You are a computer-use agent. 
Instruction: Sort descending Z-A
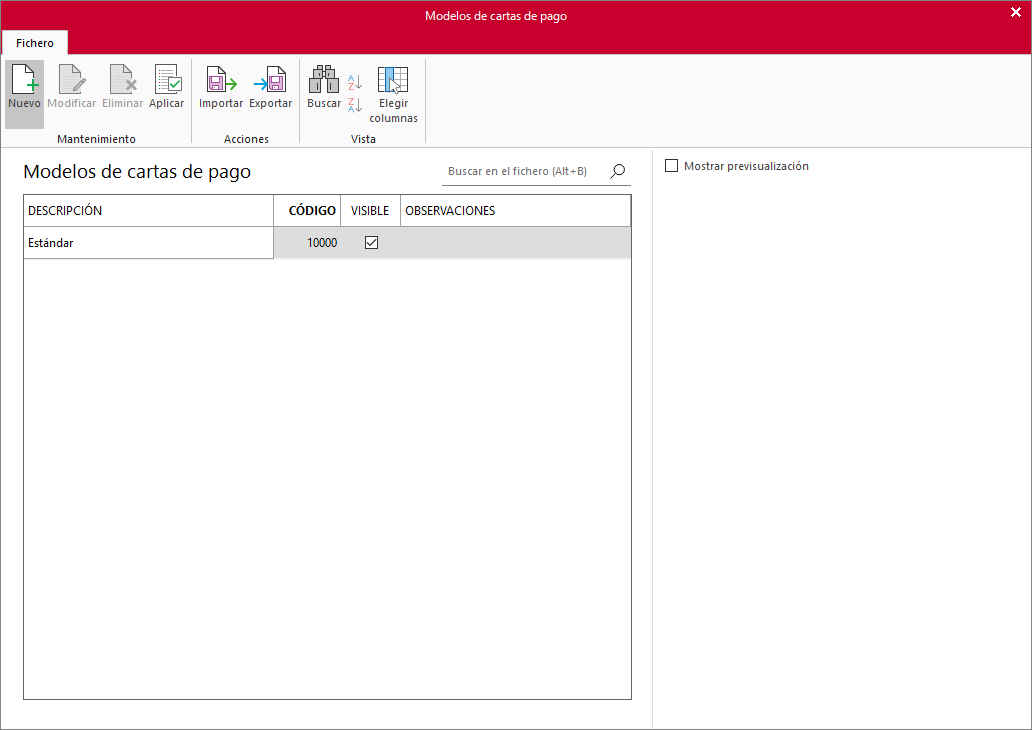(x=355, y=105)
